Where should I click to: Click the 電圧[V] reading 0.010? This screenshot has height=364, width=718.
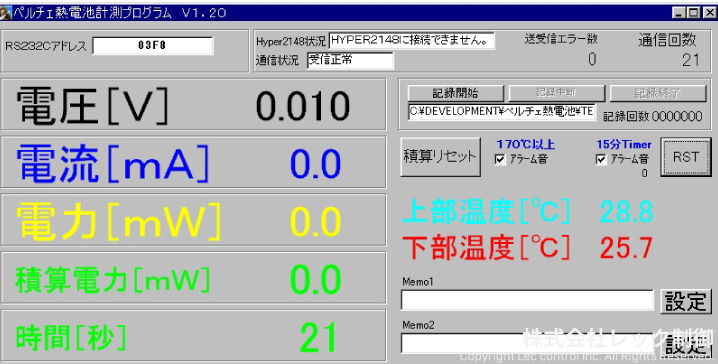(303, 106)
